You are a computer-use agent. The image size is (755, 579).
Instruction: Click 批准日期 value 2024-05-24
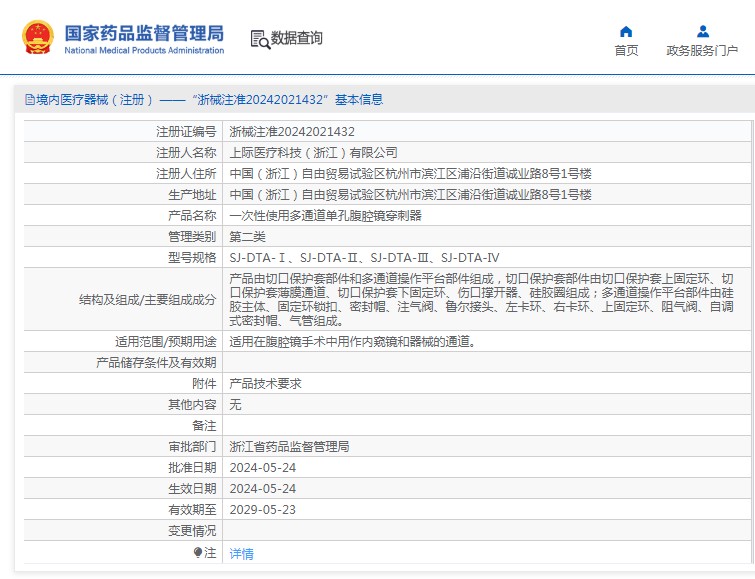tap(263, 468)
